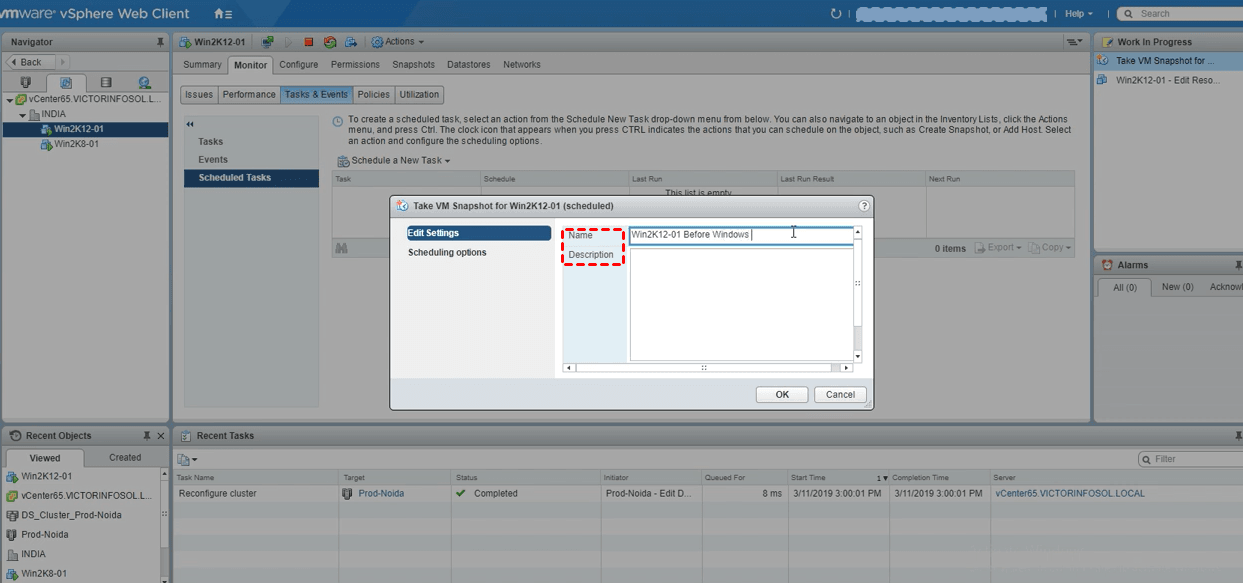Open the Copy dropdown
The width and height of the screenshot is (1243, 583).
click(1049, 248)
